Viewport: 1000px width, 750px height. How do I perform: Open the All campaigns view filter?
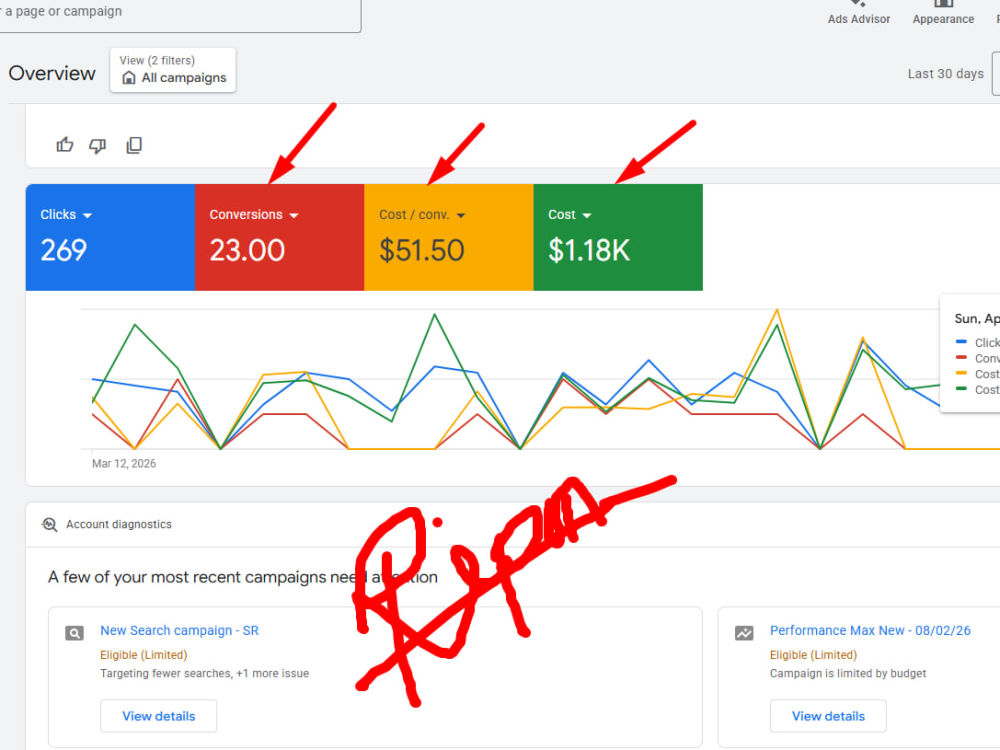(173, 70)
